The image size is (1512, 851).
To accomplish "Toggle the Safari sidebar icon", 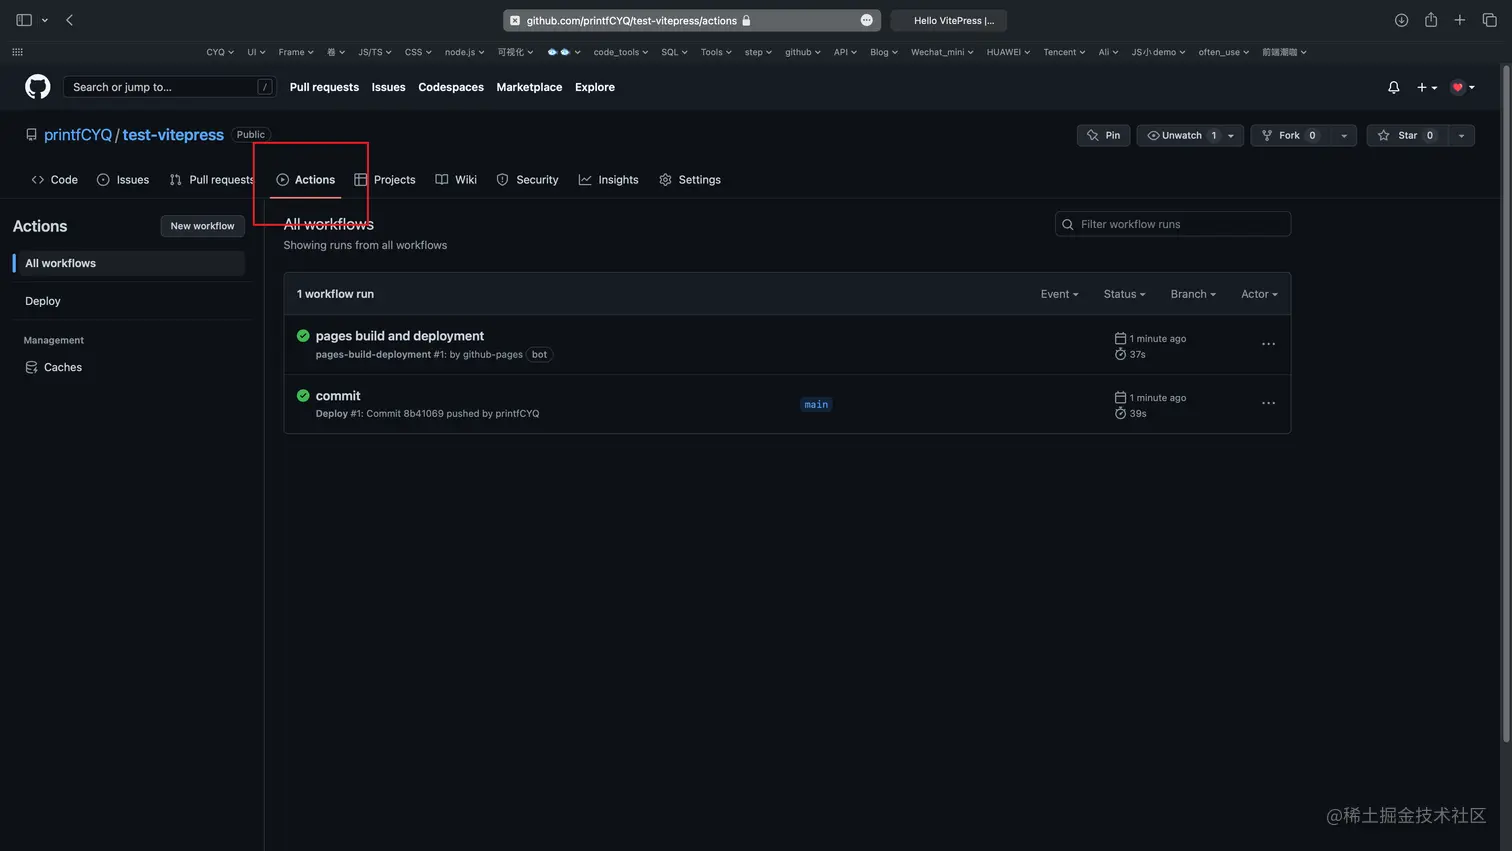I will pos(24,20).
